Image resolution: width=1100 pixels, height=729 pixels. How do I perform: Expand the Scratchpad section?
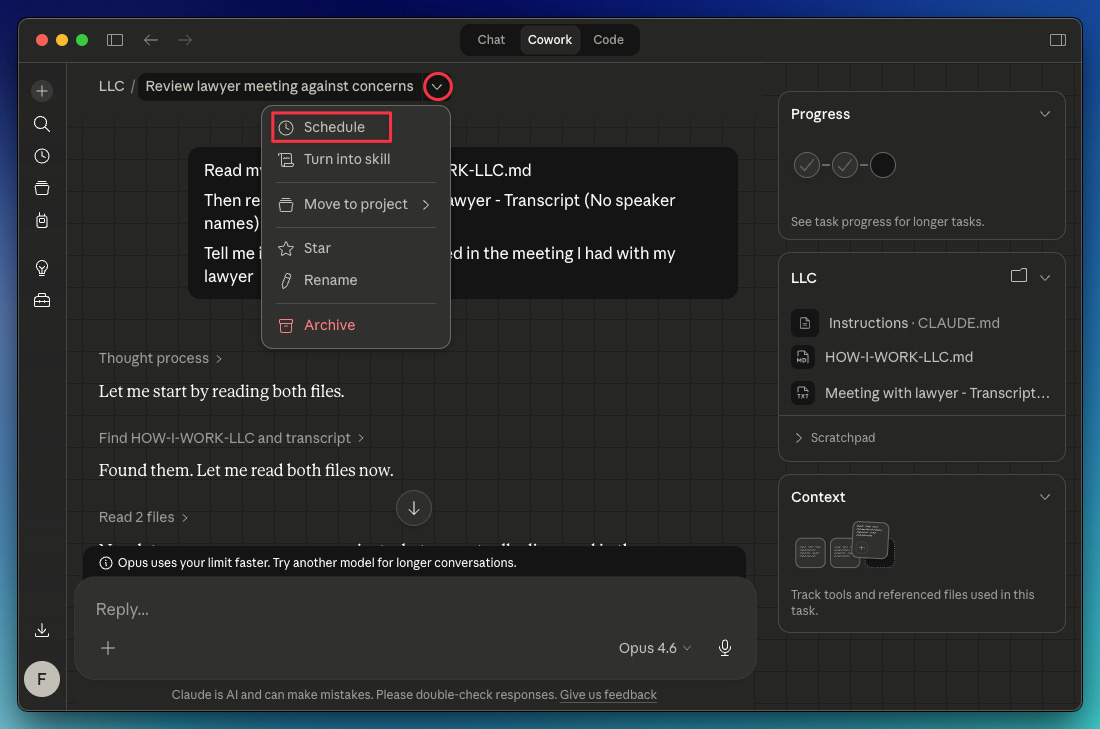(835, 438)
